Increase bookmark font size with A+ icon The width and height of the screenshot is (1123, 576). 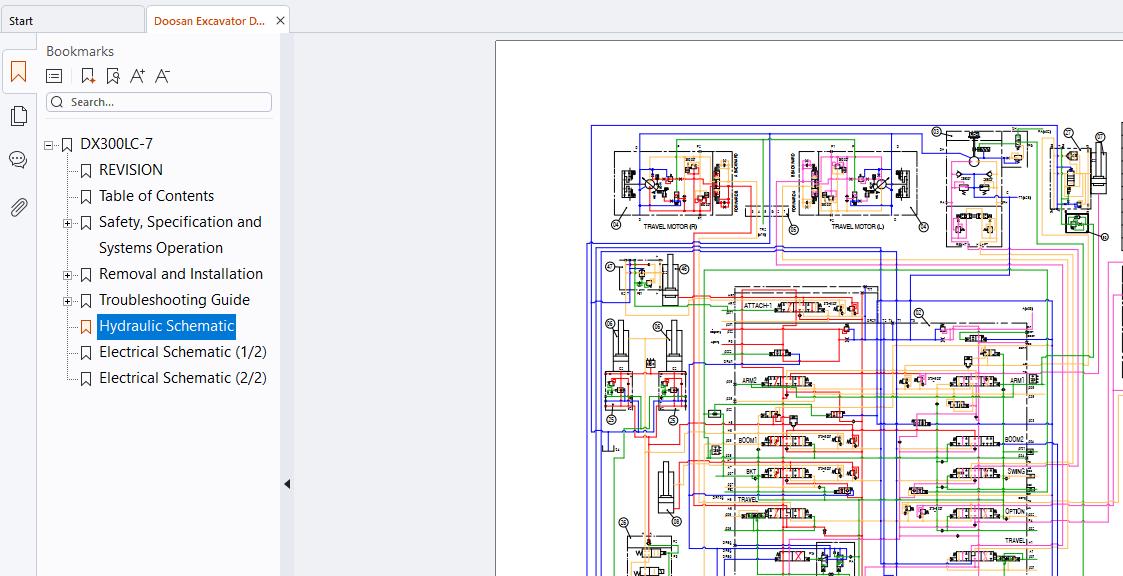click(x=138, y=76)
